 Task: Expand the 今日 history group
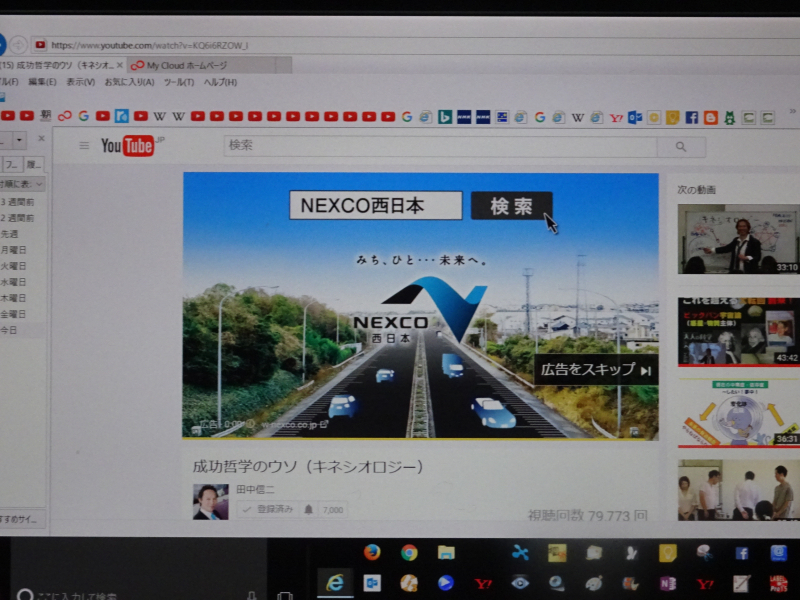[x=9, y=330]
